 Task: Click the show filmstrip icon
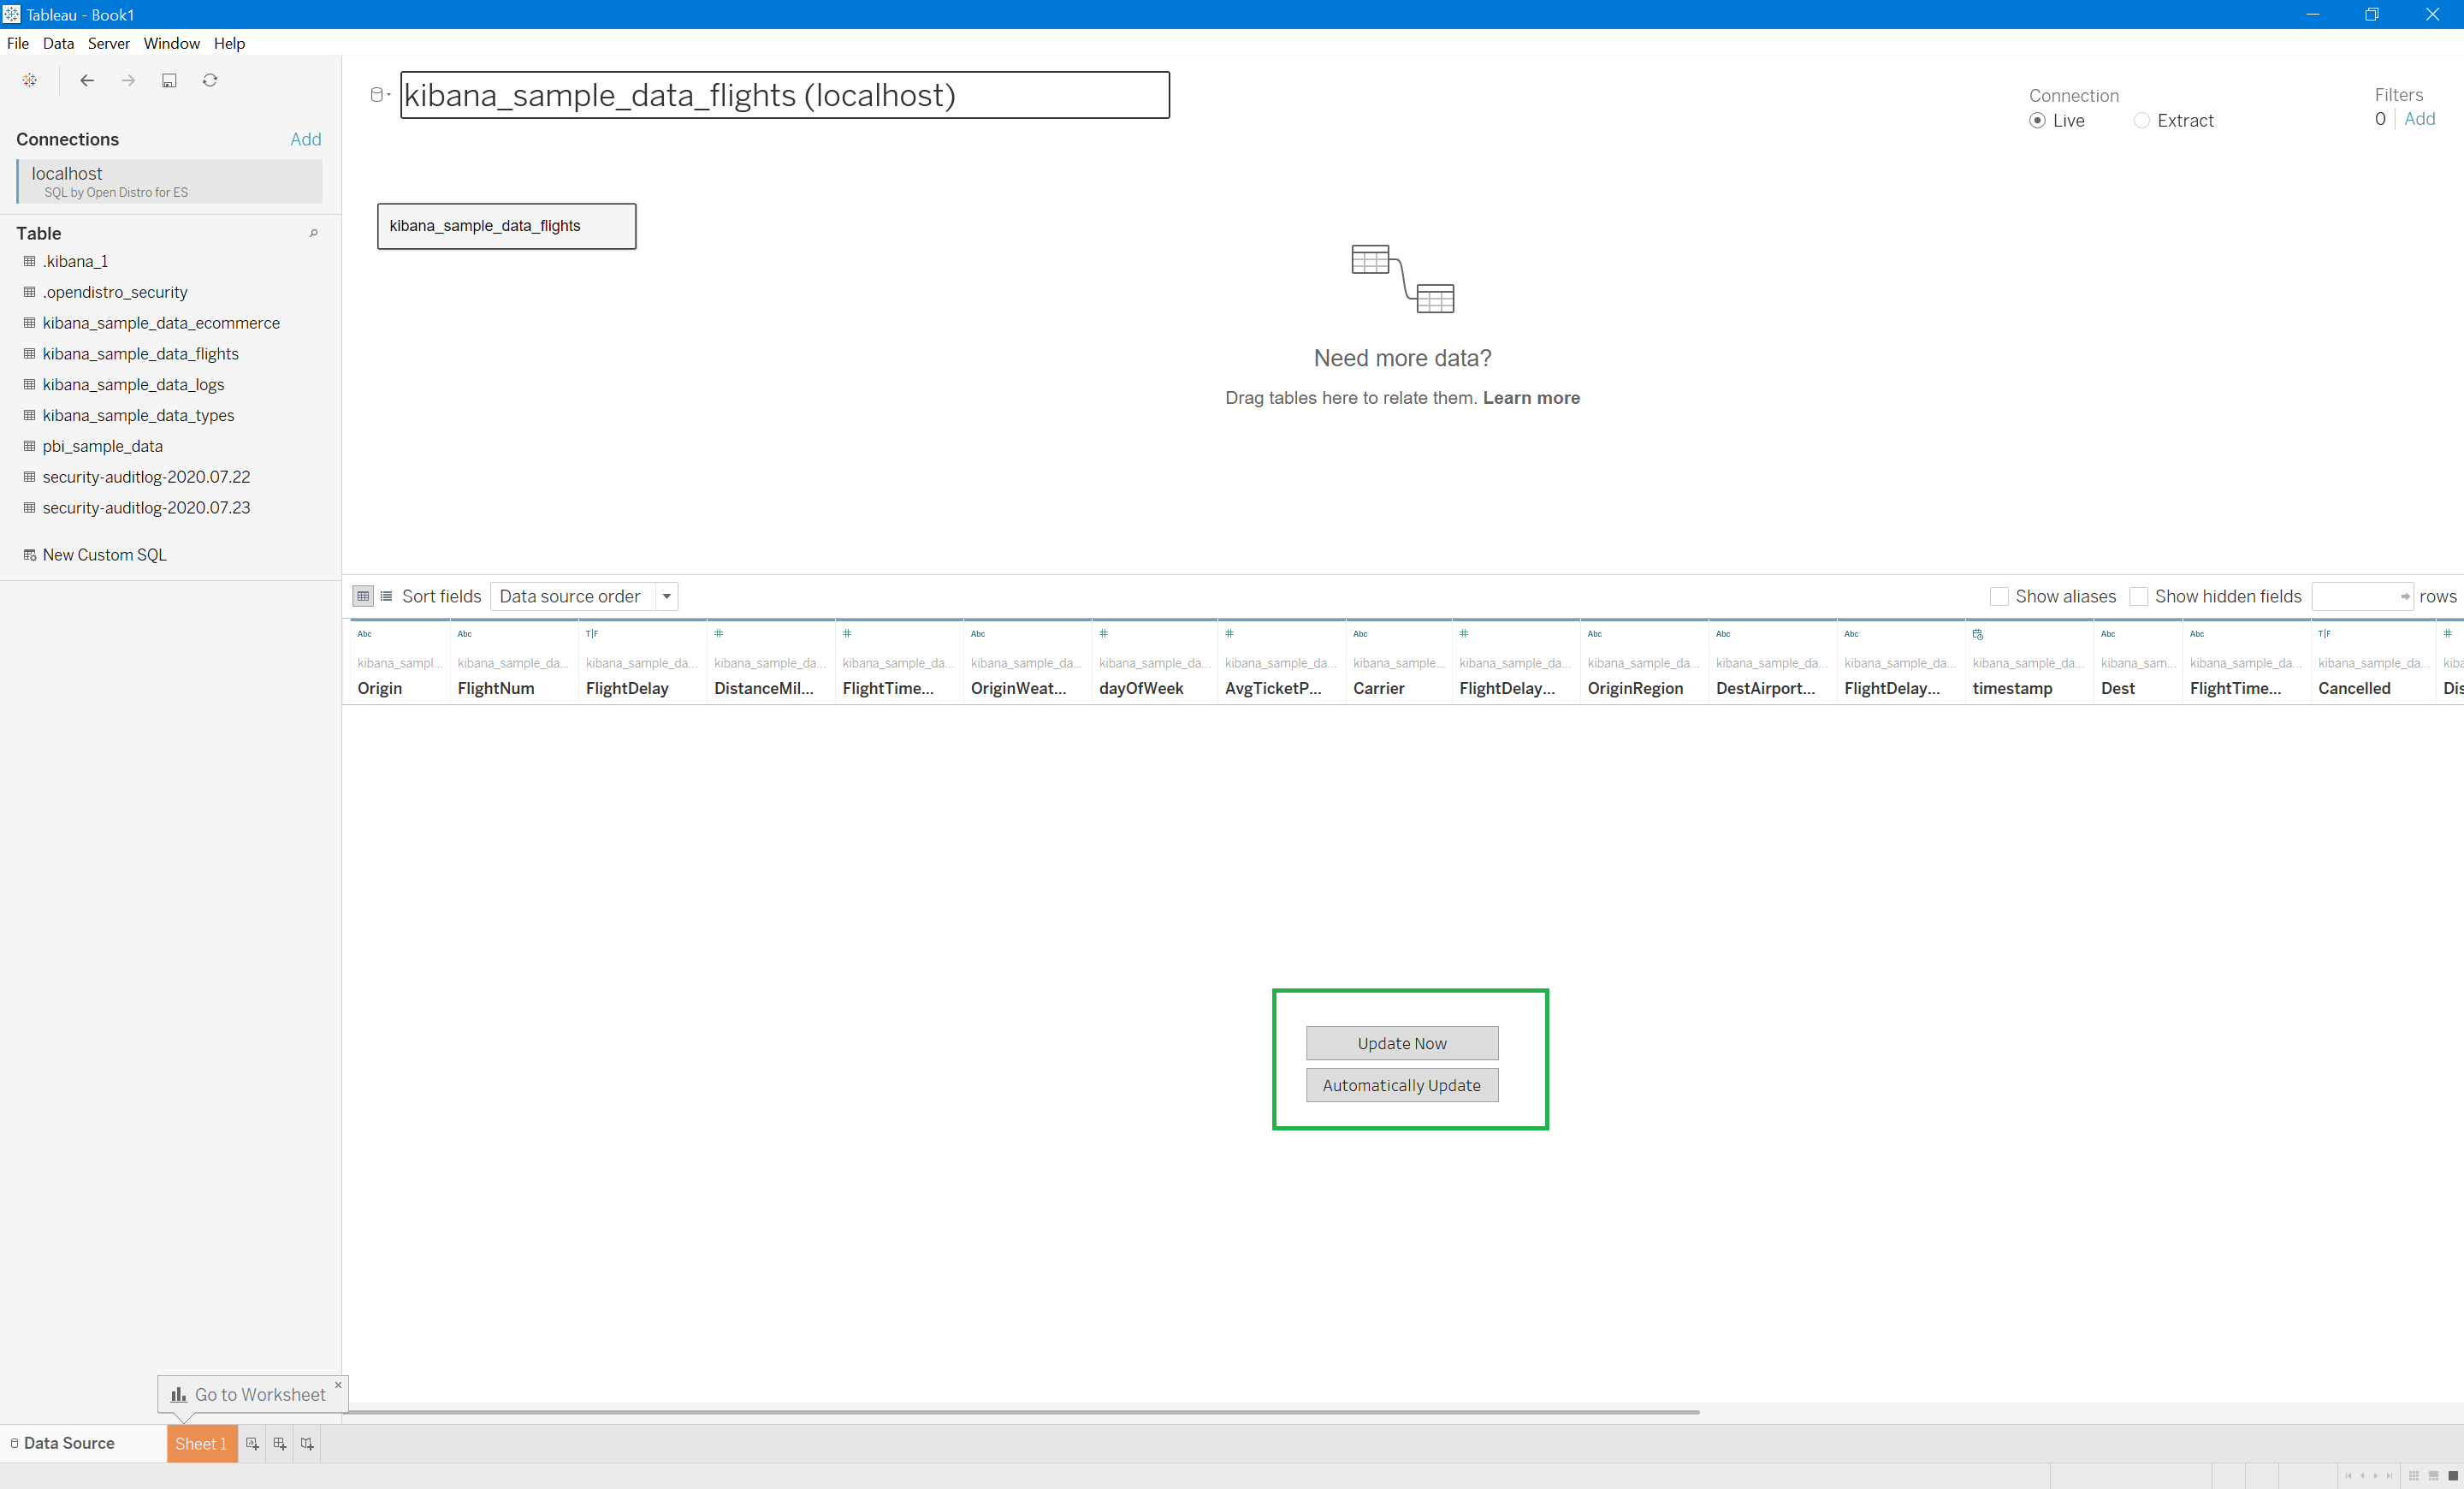coord(2433,1476)
